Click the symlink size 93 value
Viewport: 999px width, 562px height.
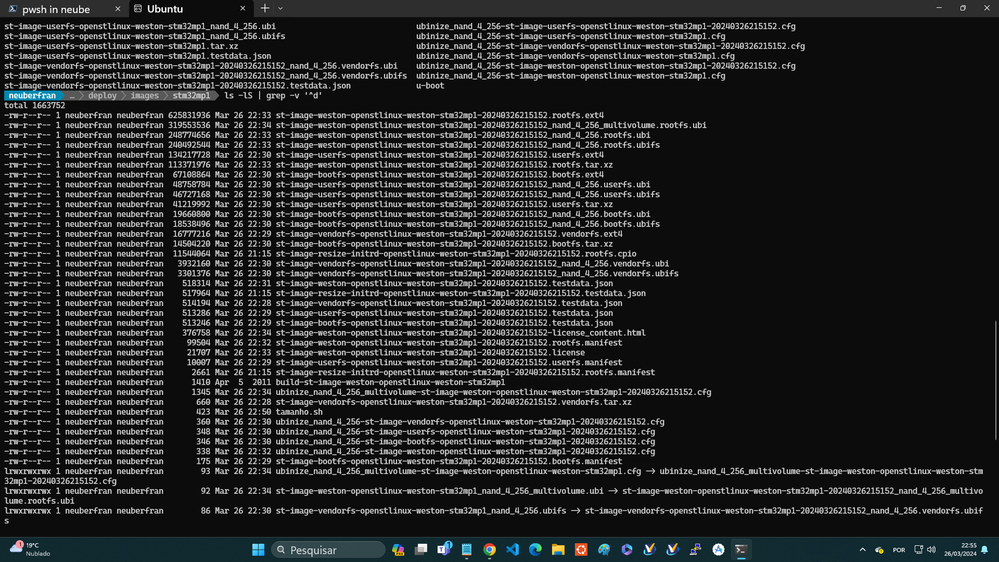tap(205, 472)
